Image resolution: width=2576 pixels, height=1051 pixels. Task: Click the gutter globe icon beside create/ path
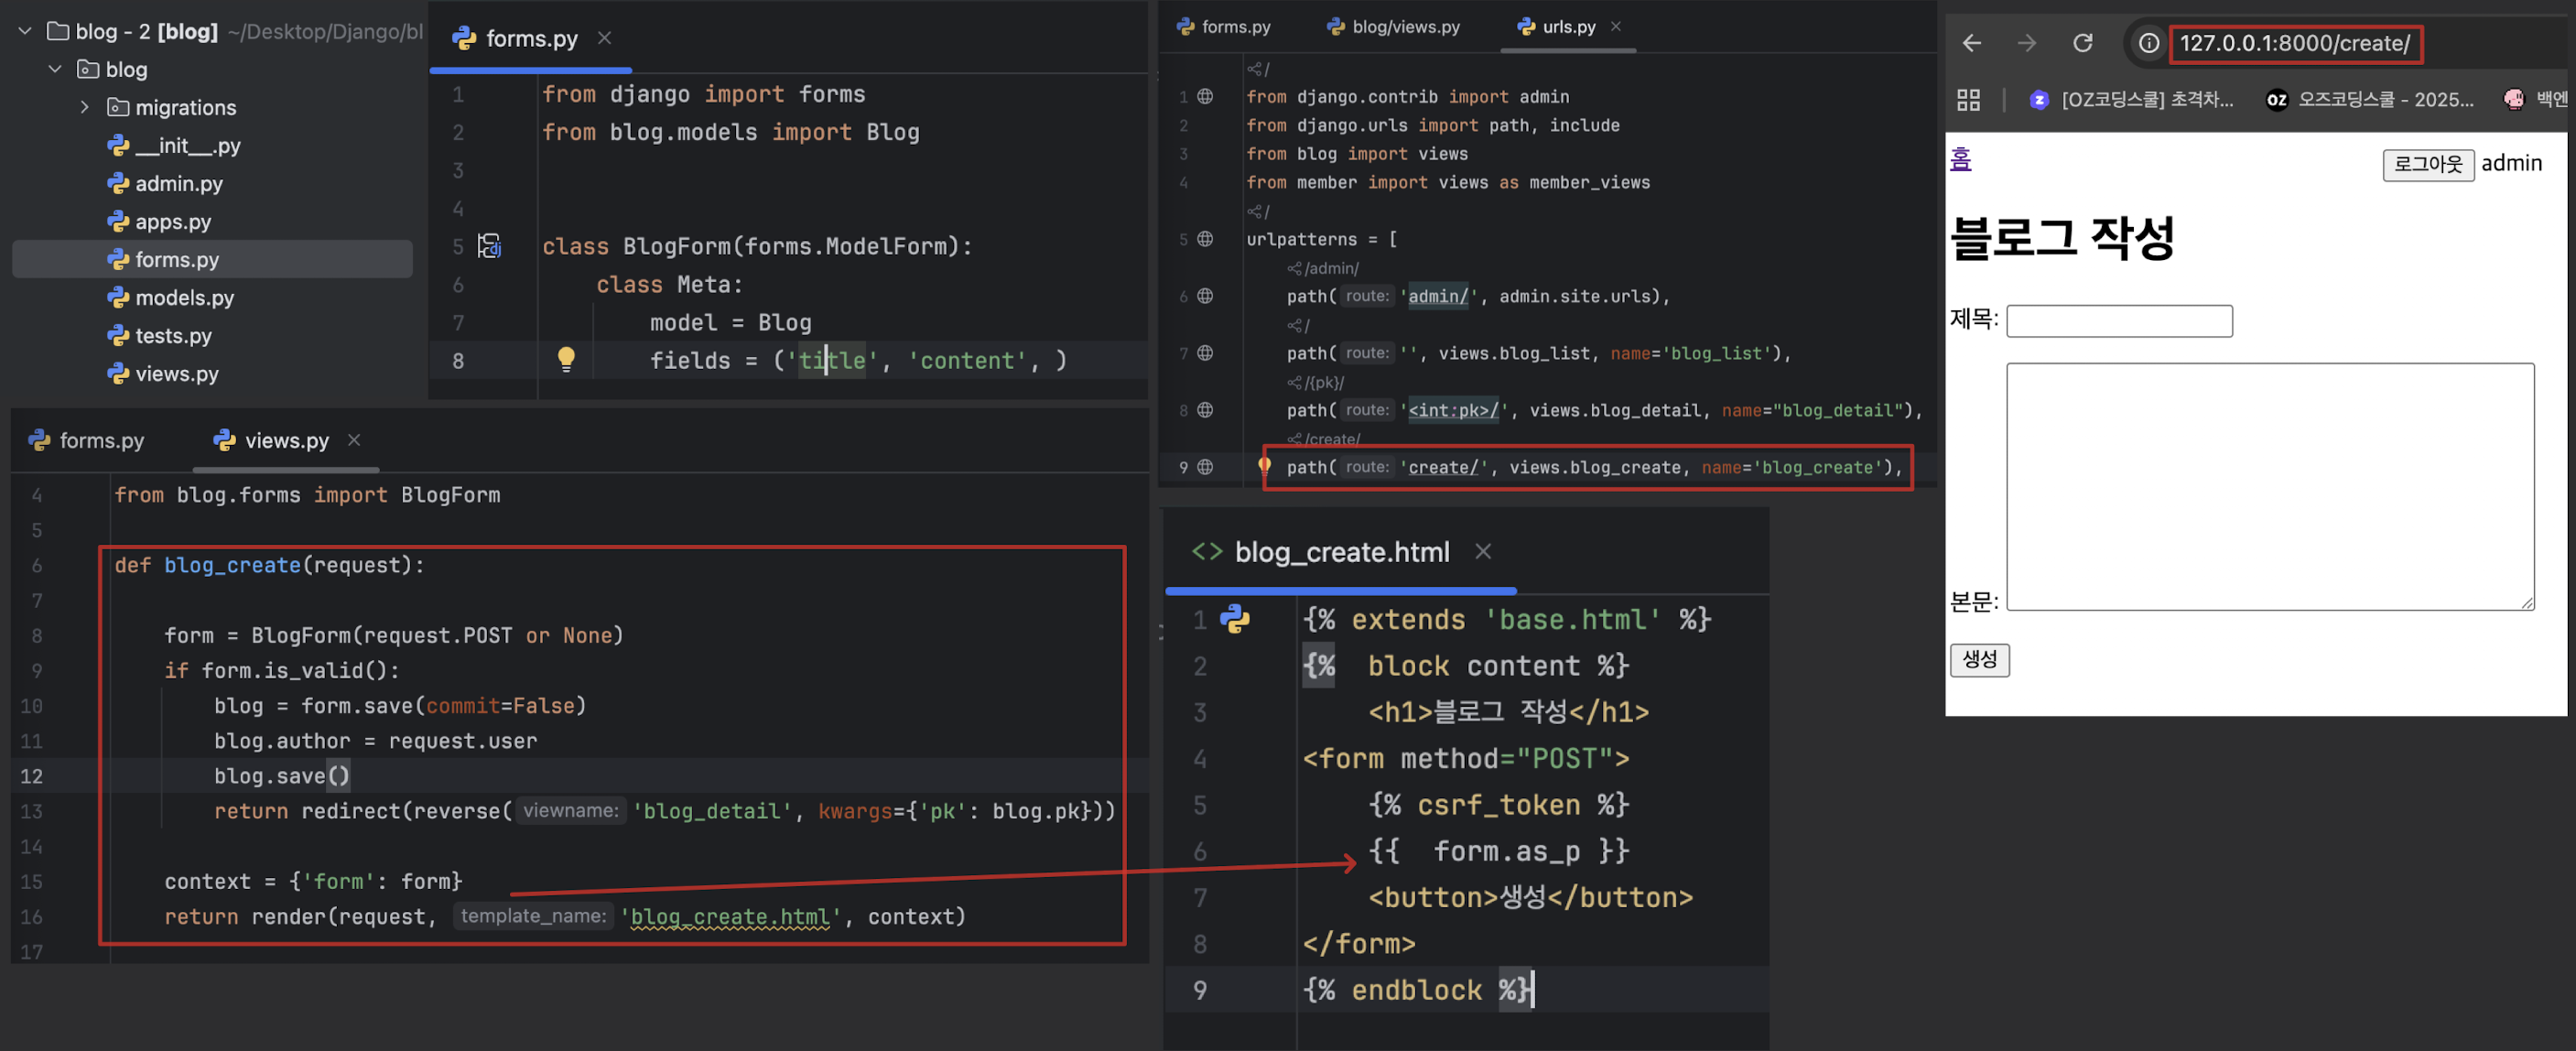click(1205, 467)
